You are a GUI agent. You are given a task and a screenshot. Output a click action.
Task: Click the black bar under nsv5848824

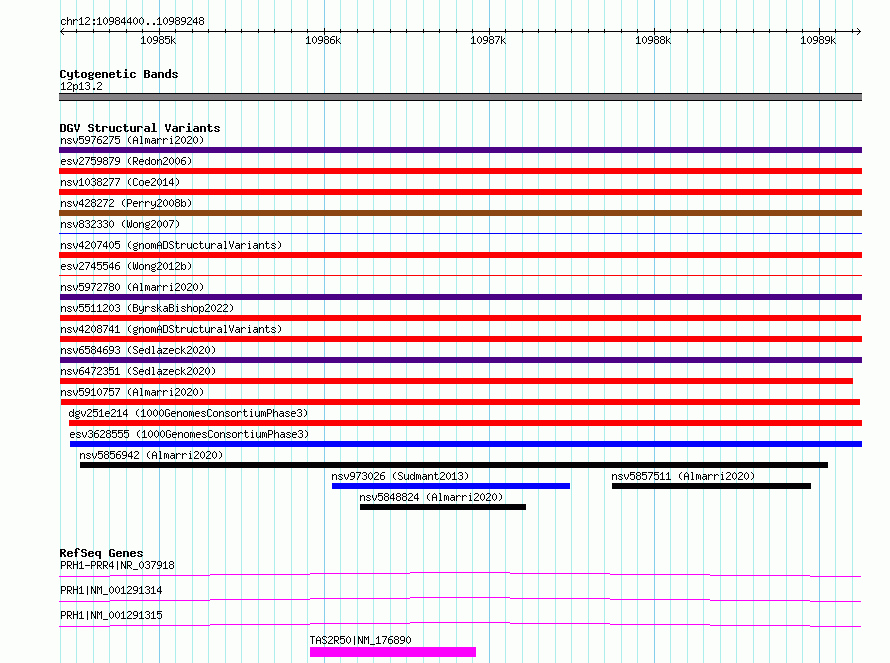click(x=443, y=507)
